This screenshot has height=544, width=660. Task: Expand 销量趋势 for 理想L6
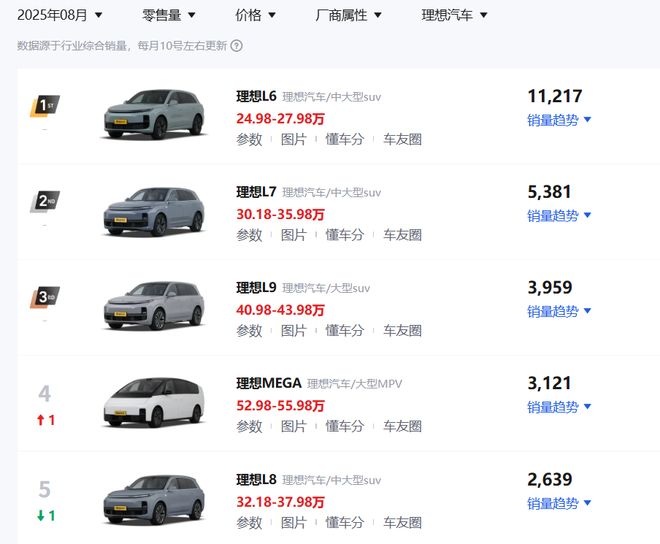pos(559,120)
